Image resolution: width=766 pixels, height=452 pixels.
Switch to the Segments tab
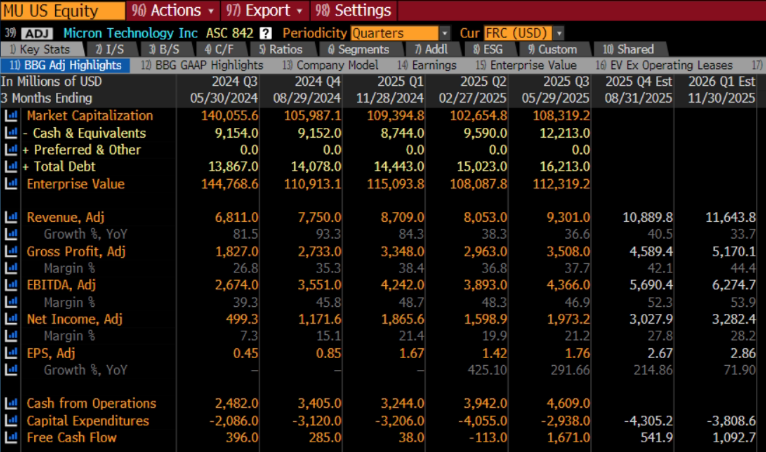tap(359, 49)
